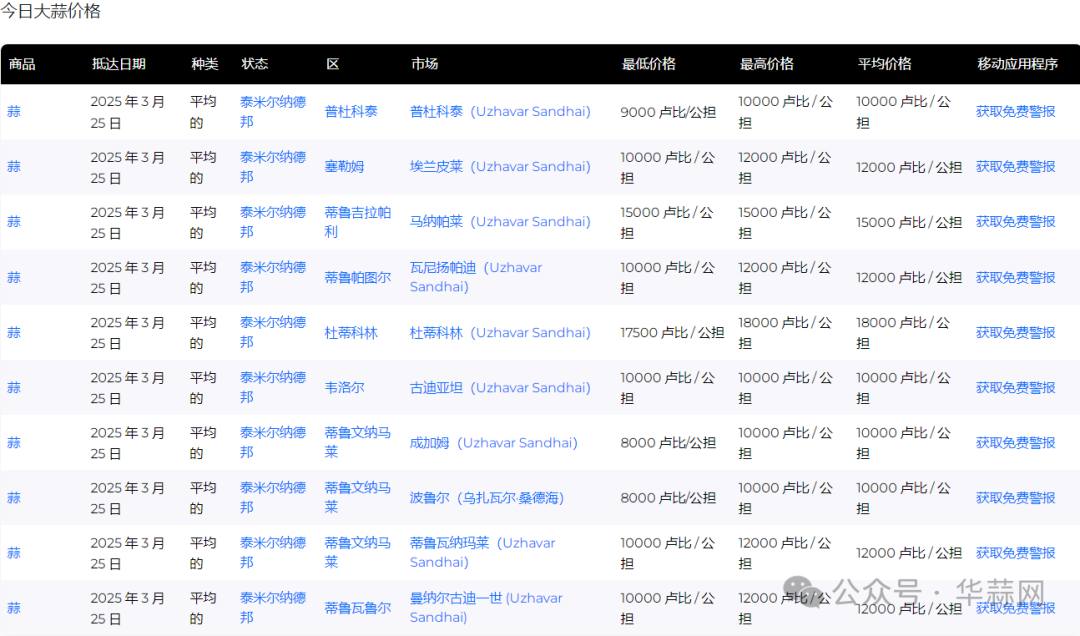1080x636 pixels.
Task: Click 蒂鲁文纳马莱 district in the 成加姆 row
Action: [357, 442]
